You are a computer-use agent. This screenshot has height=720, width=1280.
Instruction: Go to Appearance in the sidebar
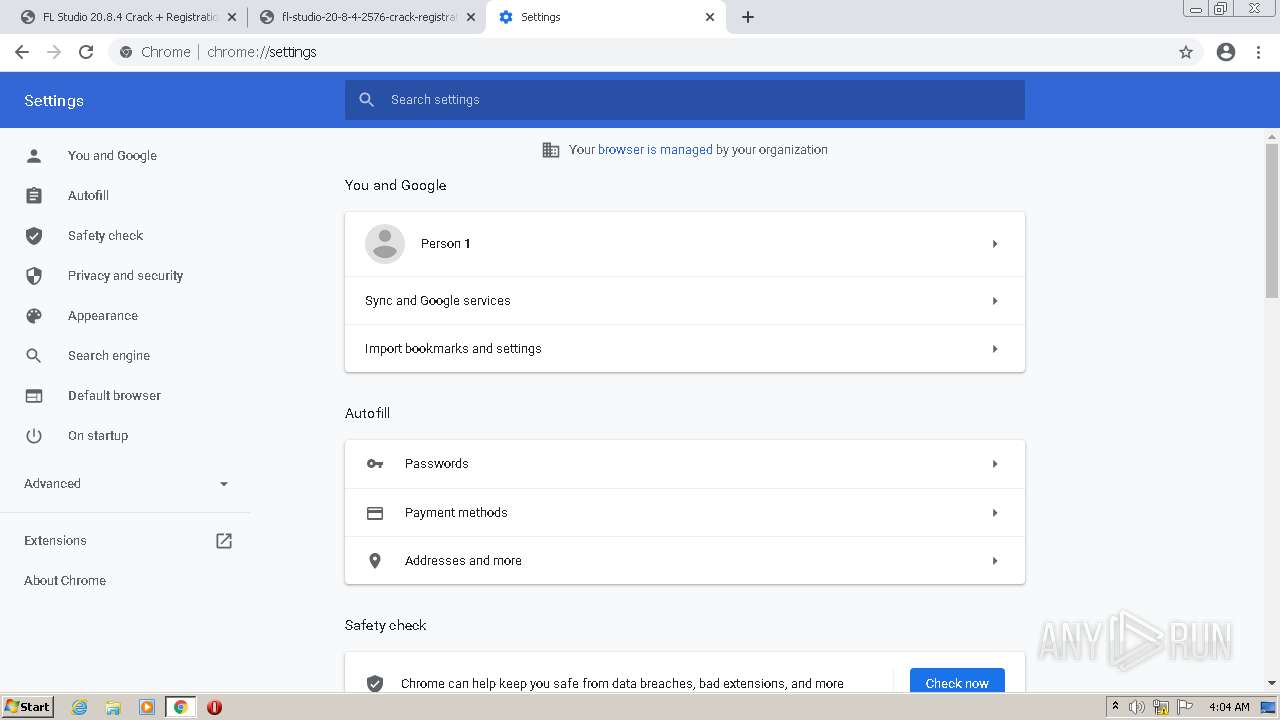coord(103,315)
